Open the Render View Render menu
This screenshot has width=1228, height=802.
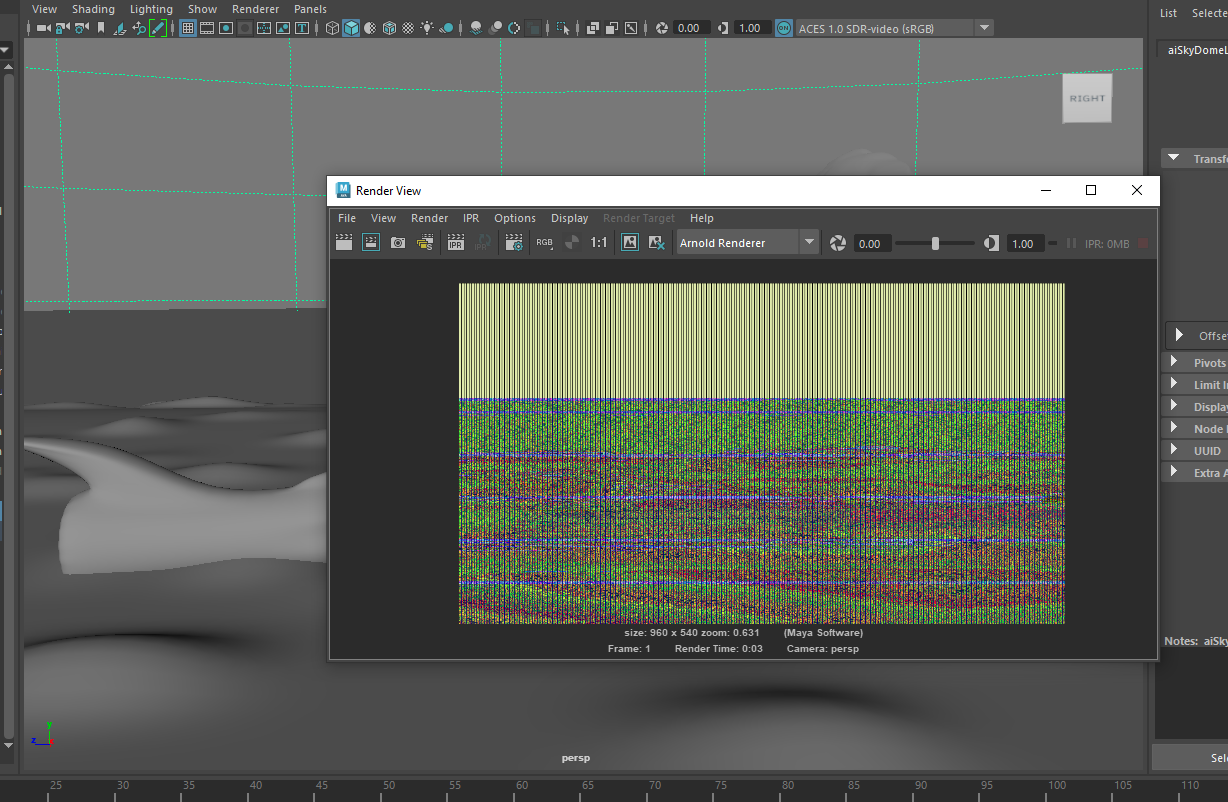[430, 218]
